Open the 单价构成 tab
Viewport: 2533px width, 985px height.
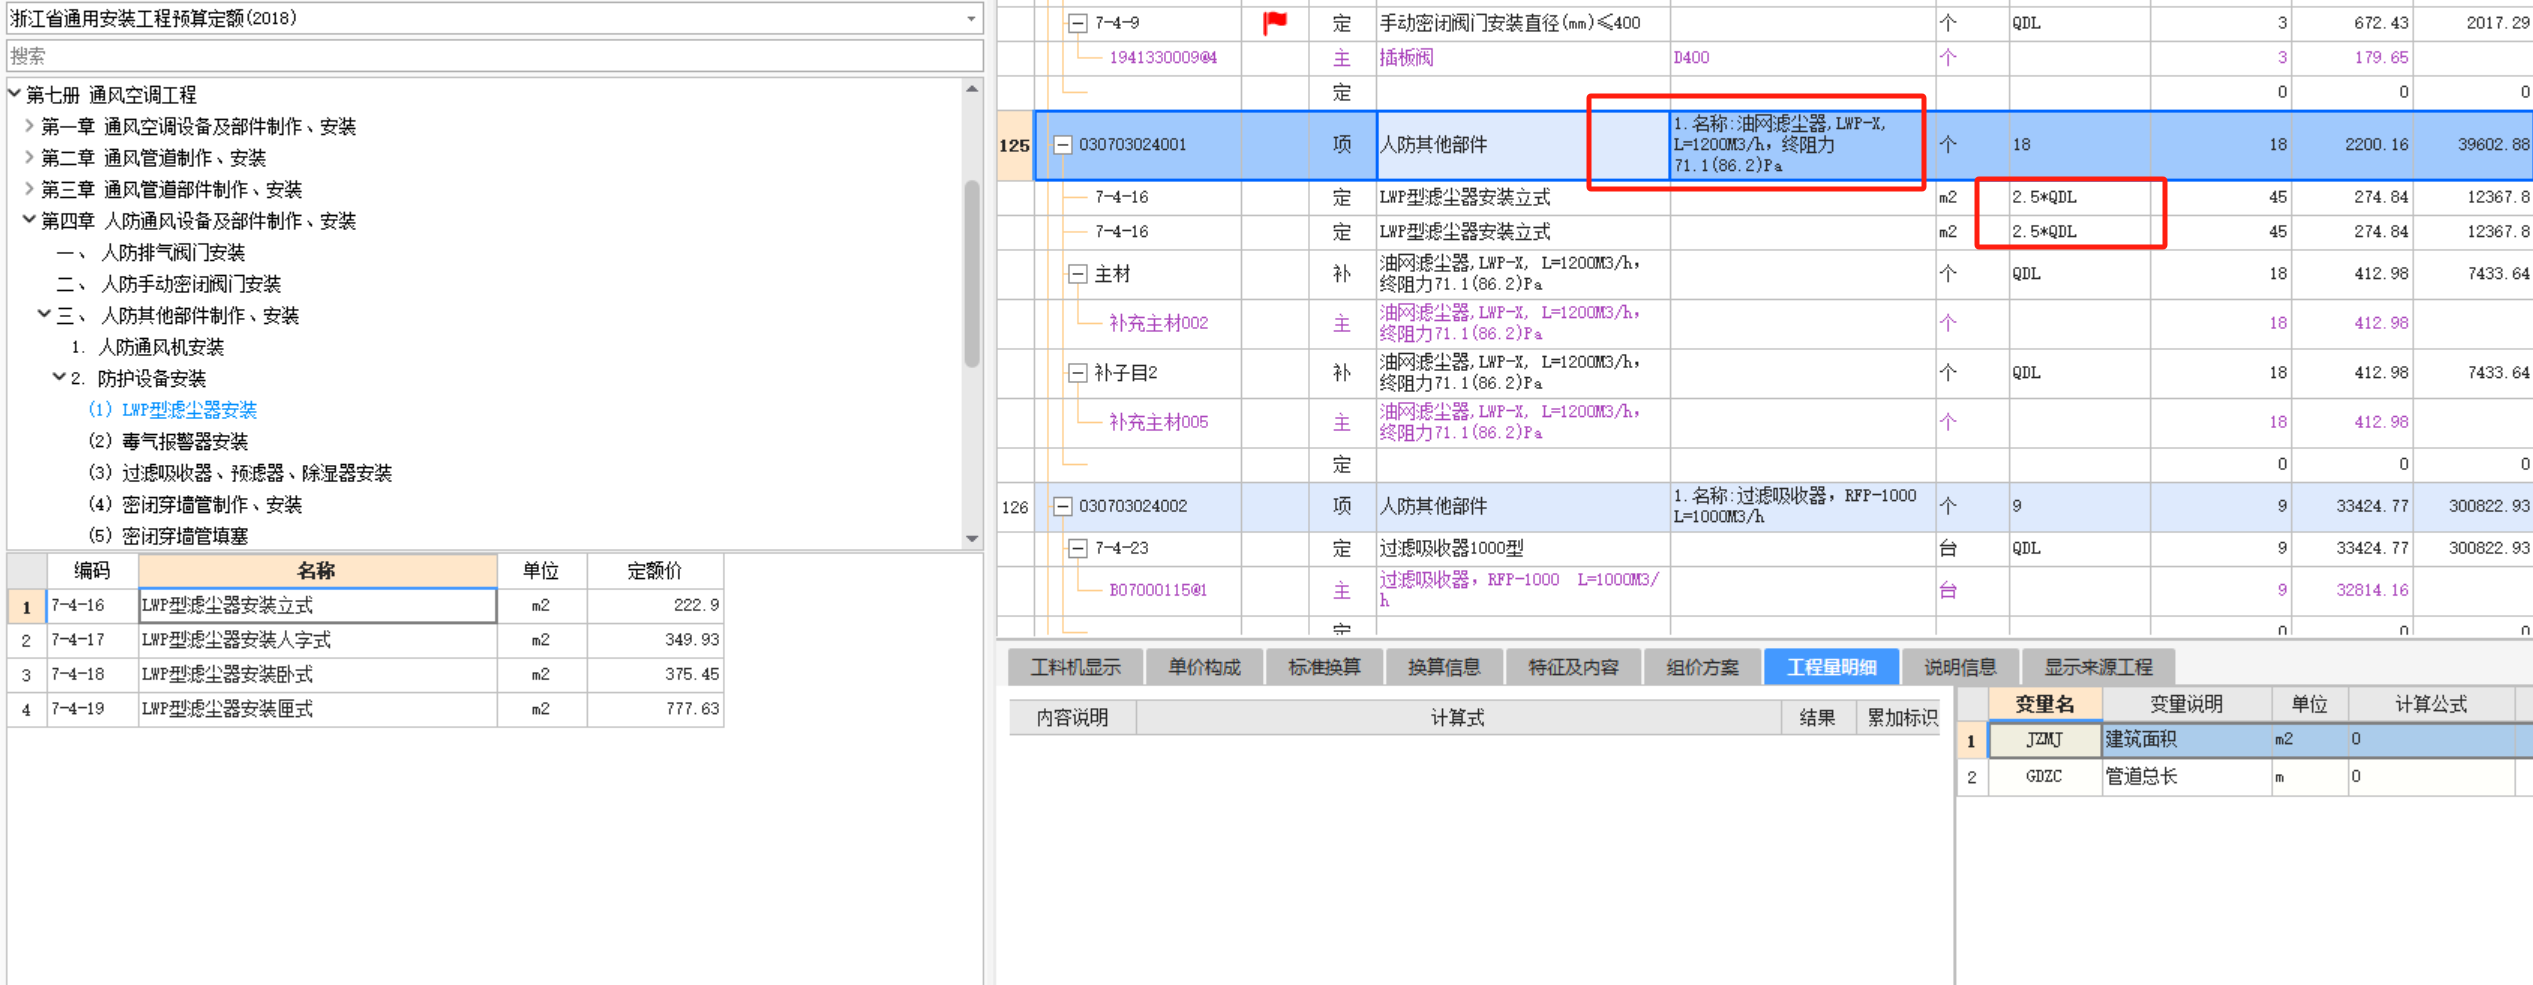pos(1204,667)
